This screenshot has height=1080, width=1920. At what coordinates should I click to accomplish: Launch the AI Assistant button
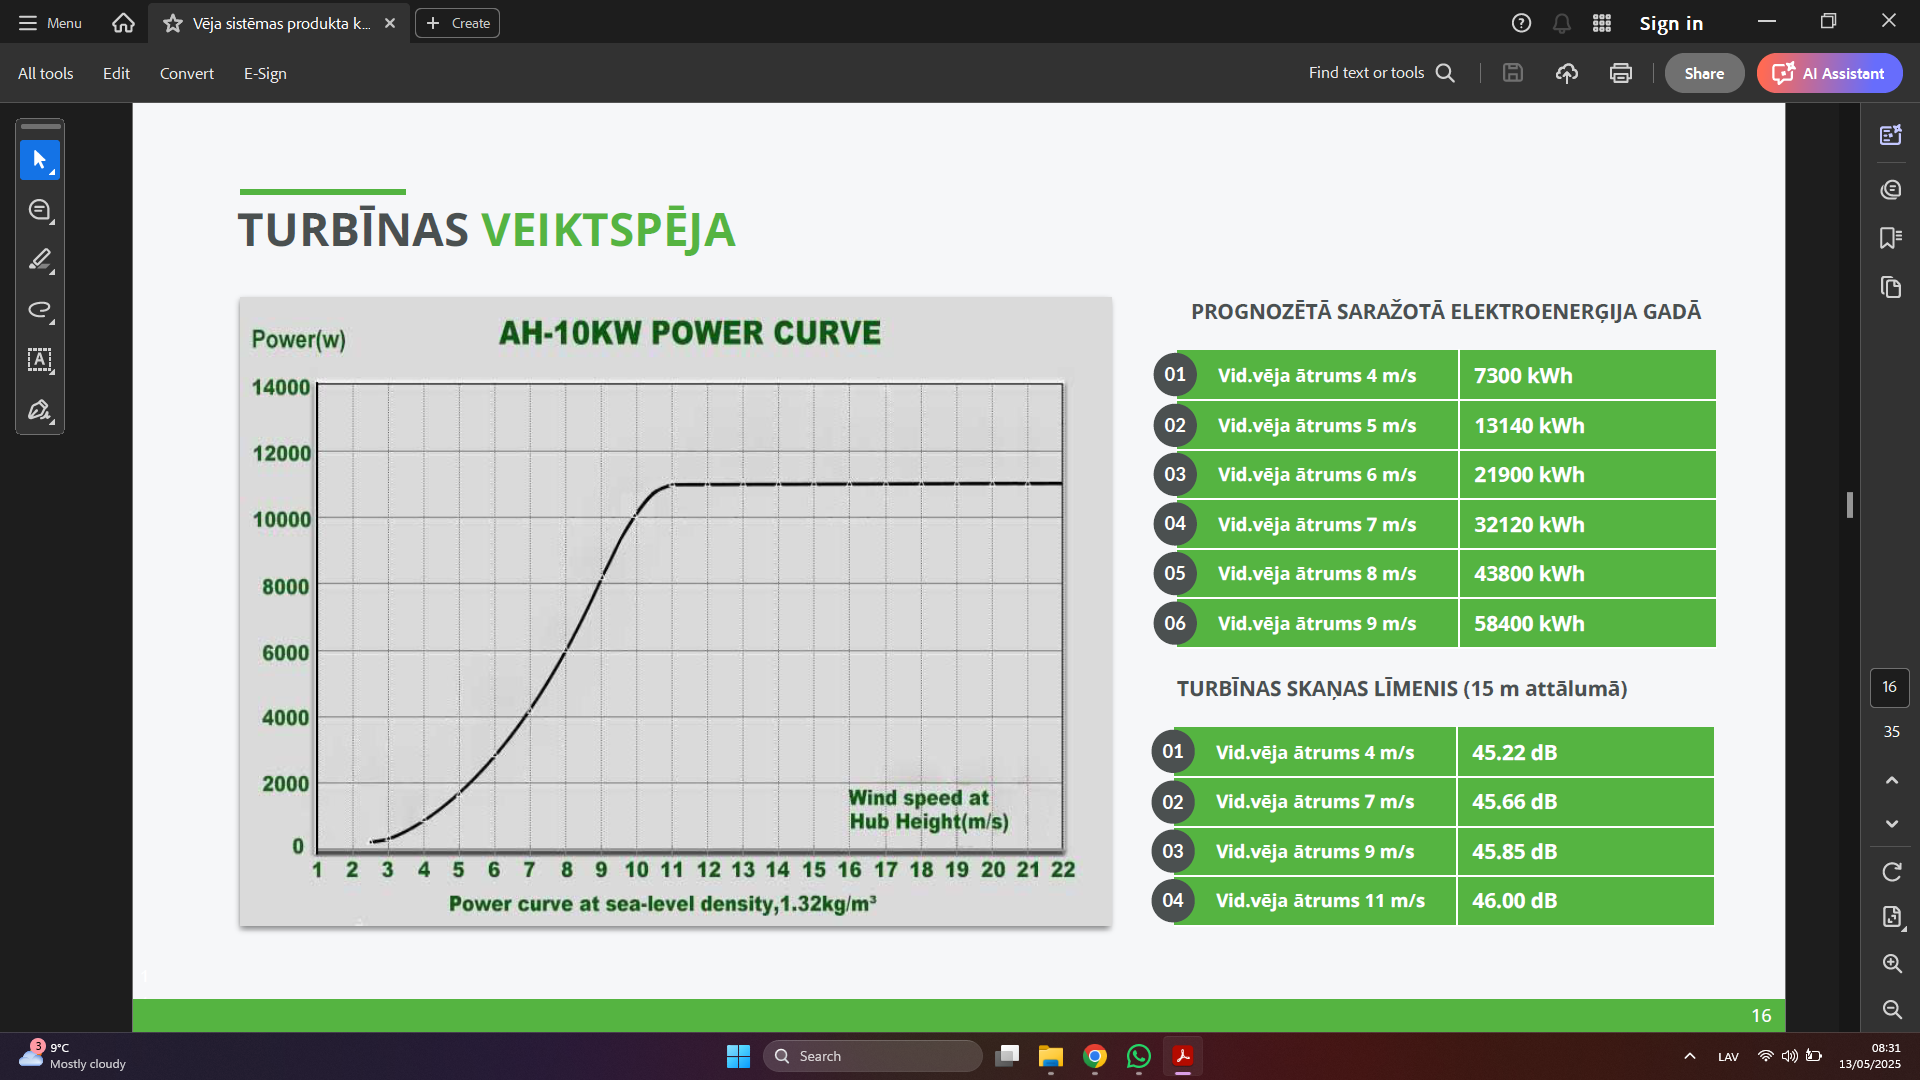coord(1829,73)
